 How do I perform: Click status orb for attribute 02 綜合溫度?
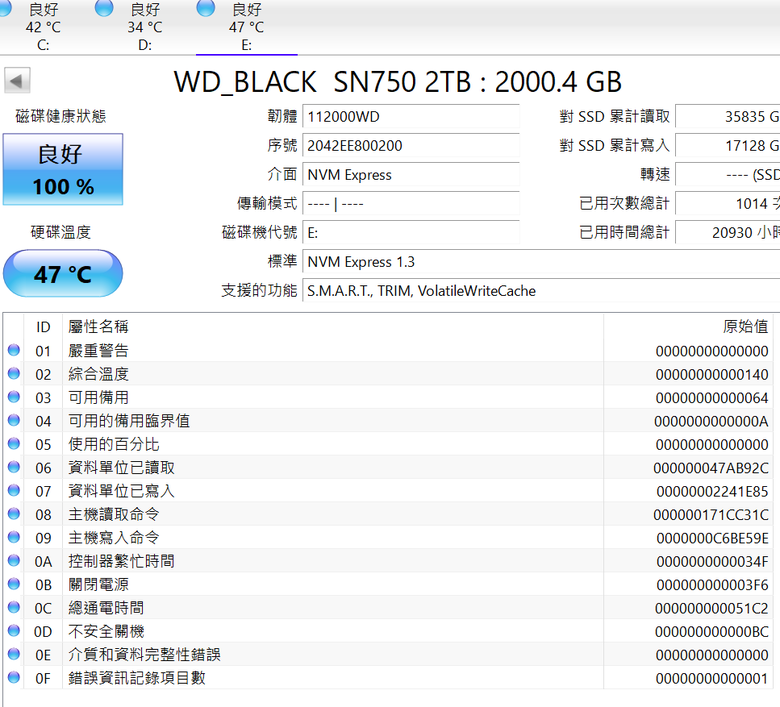pyautogui.click(x=14, y=374)
